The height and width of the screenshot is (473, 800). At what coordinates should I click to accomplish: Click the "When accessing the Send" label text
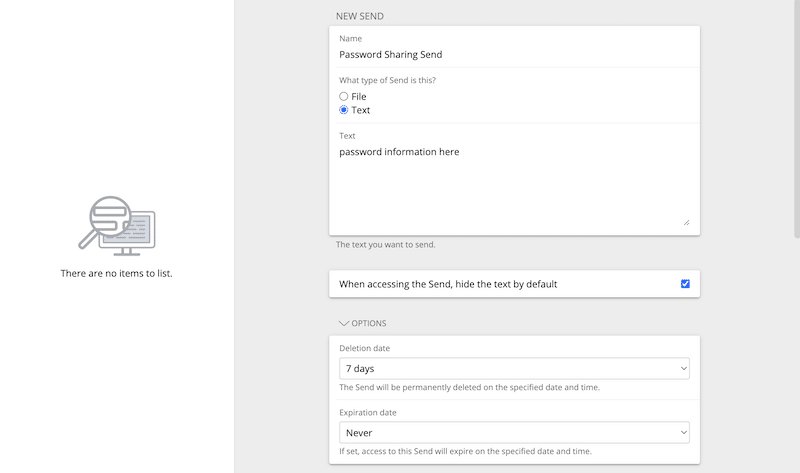(x=448, y=284)
